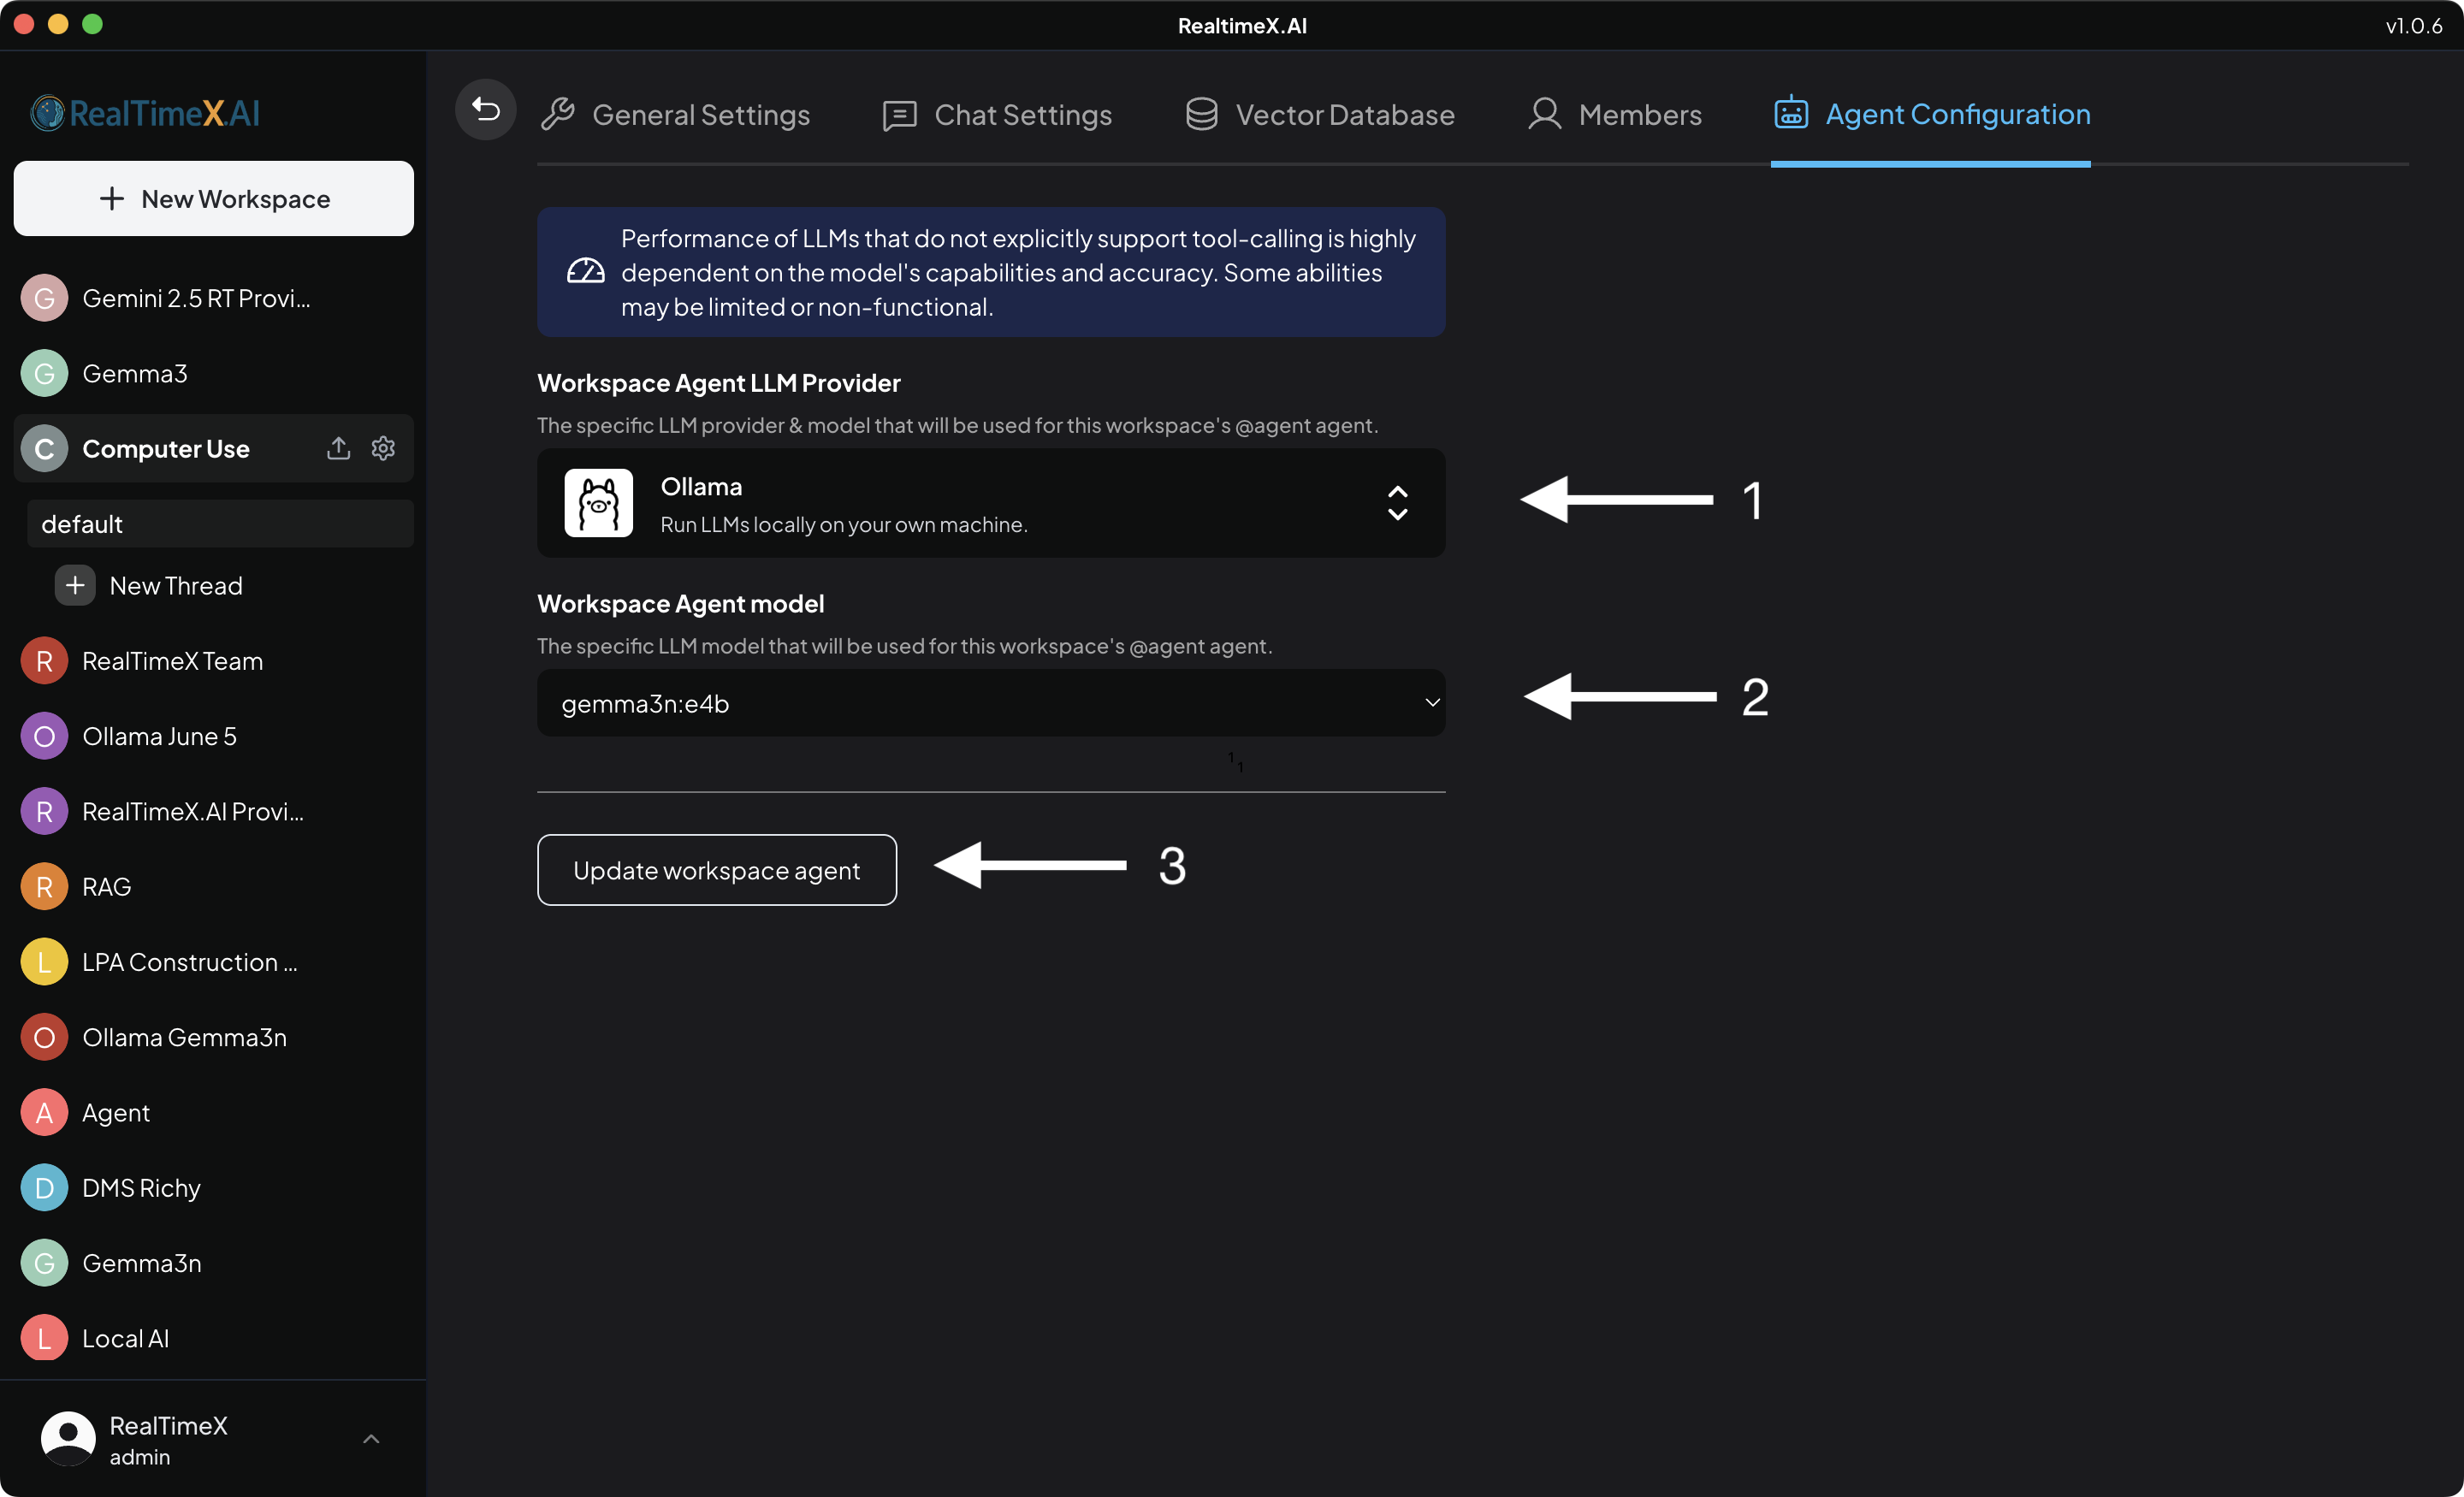The height and width of the screenshot is (1497, 2464).
Task: Click the RealTimeX user avatar icon
Action: (68, 1438)
